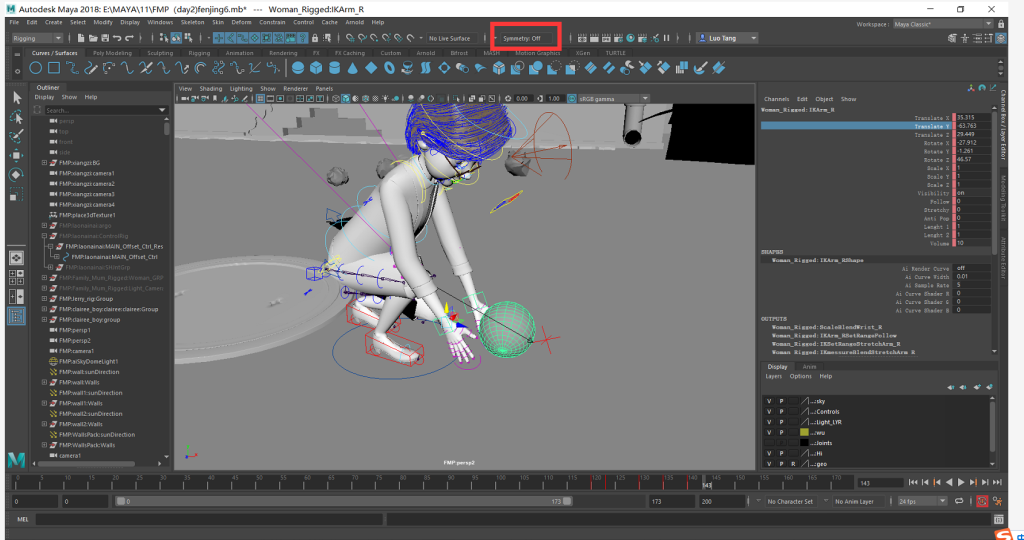Create a NURBS cube from the shelf
1024x540 pixels.
[x=316, y=67]
